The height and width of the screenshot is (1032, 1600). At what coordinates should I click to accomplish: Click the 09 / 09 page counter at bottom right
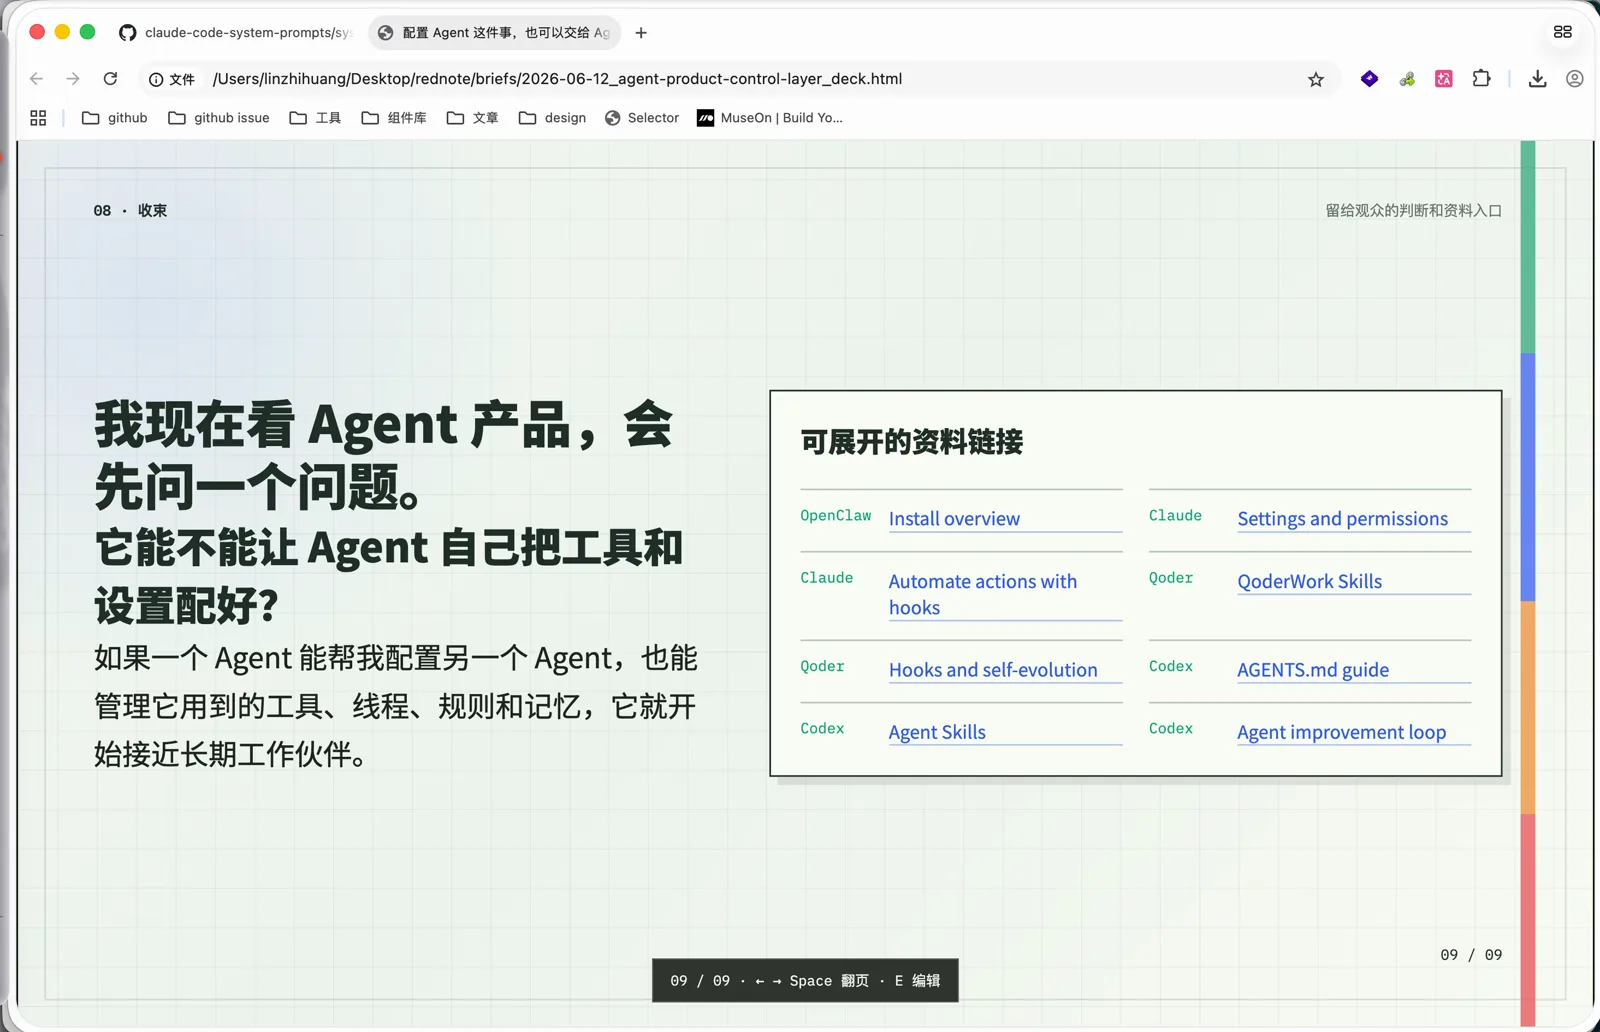click(x=1471, y=955)
